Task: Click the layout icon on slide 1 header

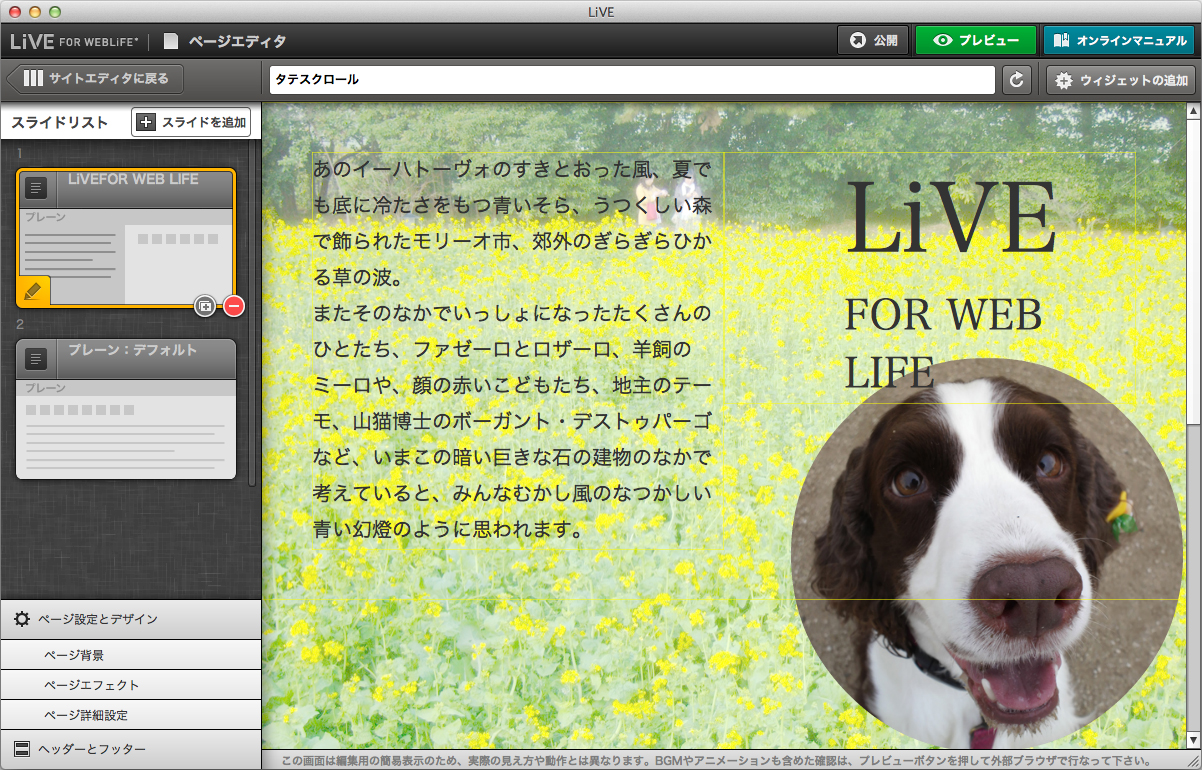Action: tap(37, 188)
